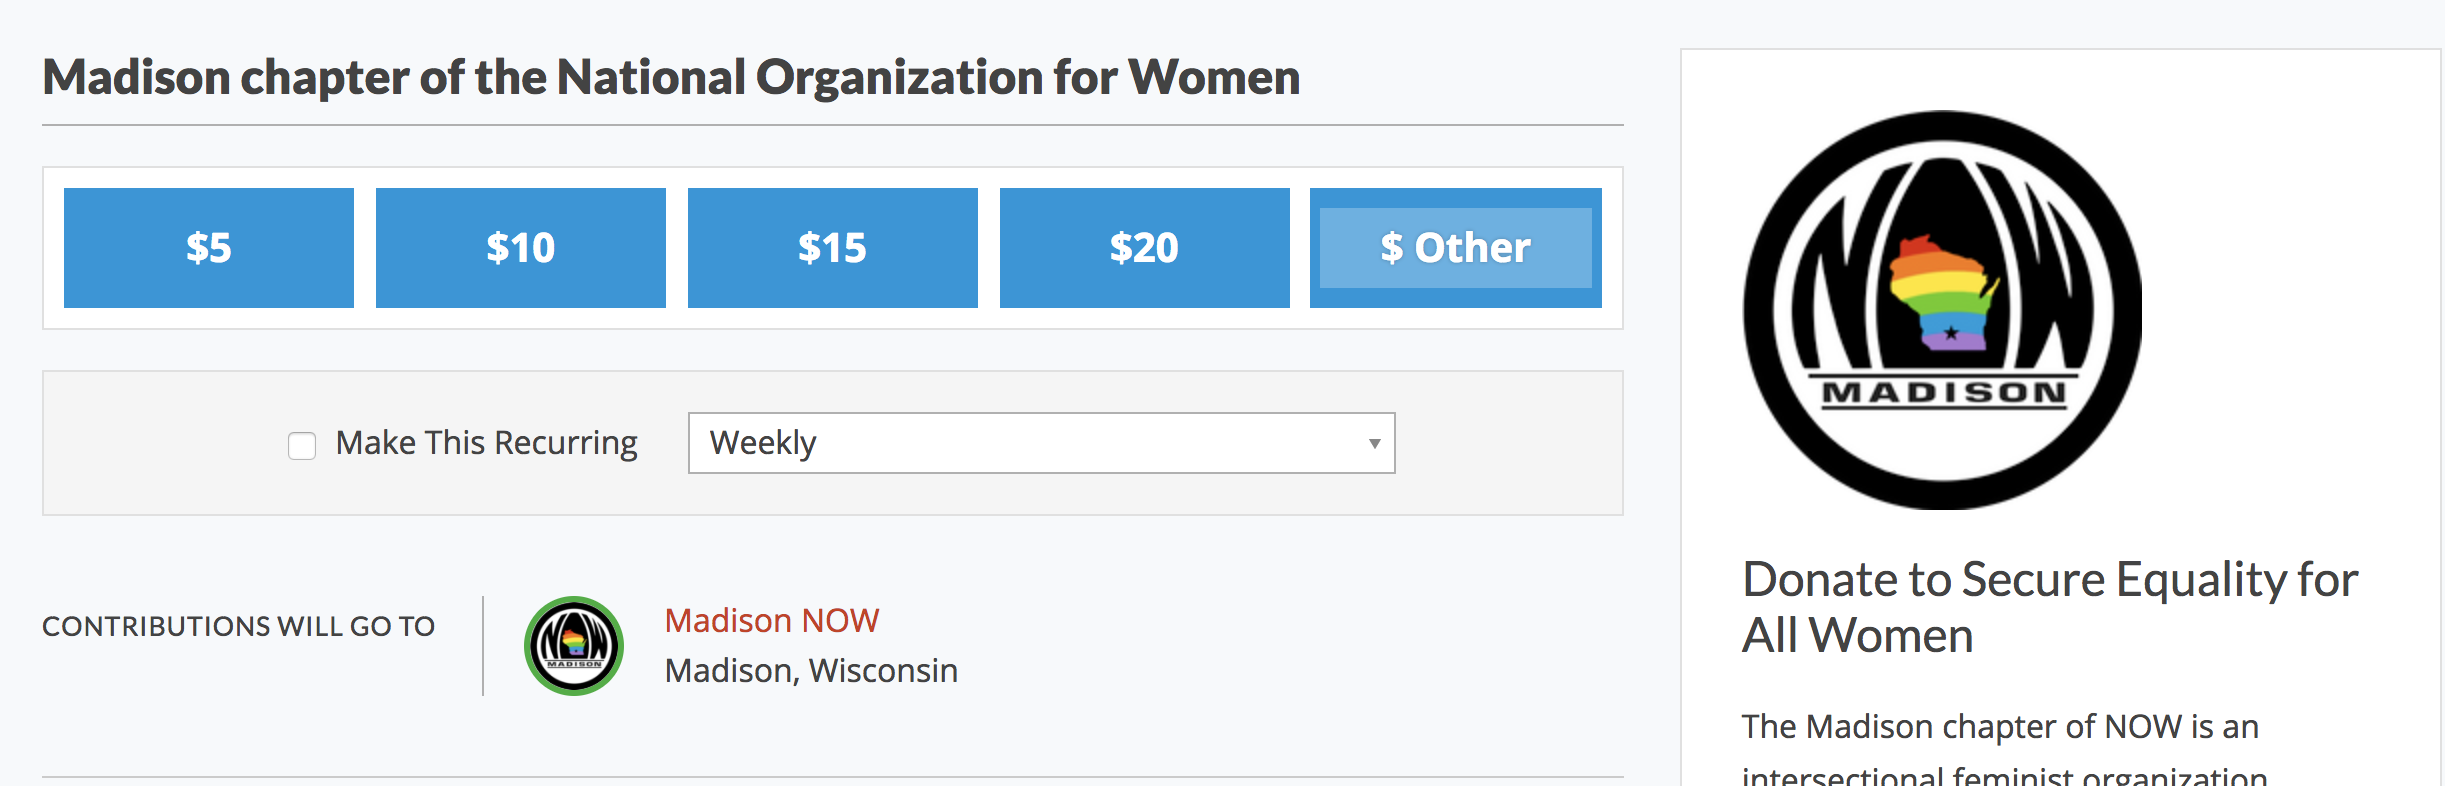Click the Madison, Wisconsin location text

coord(811,671)
